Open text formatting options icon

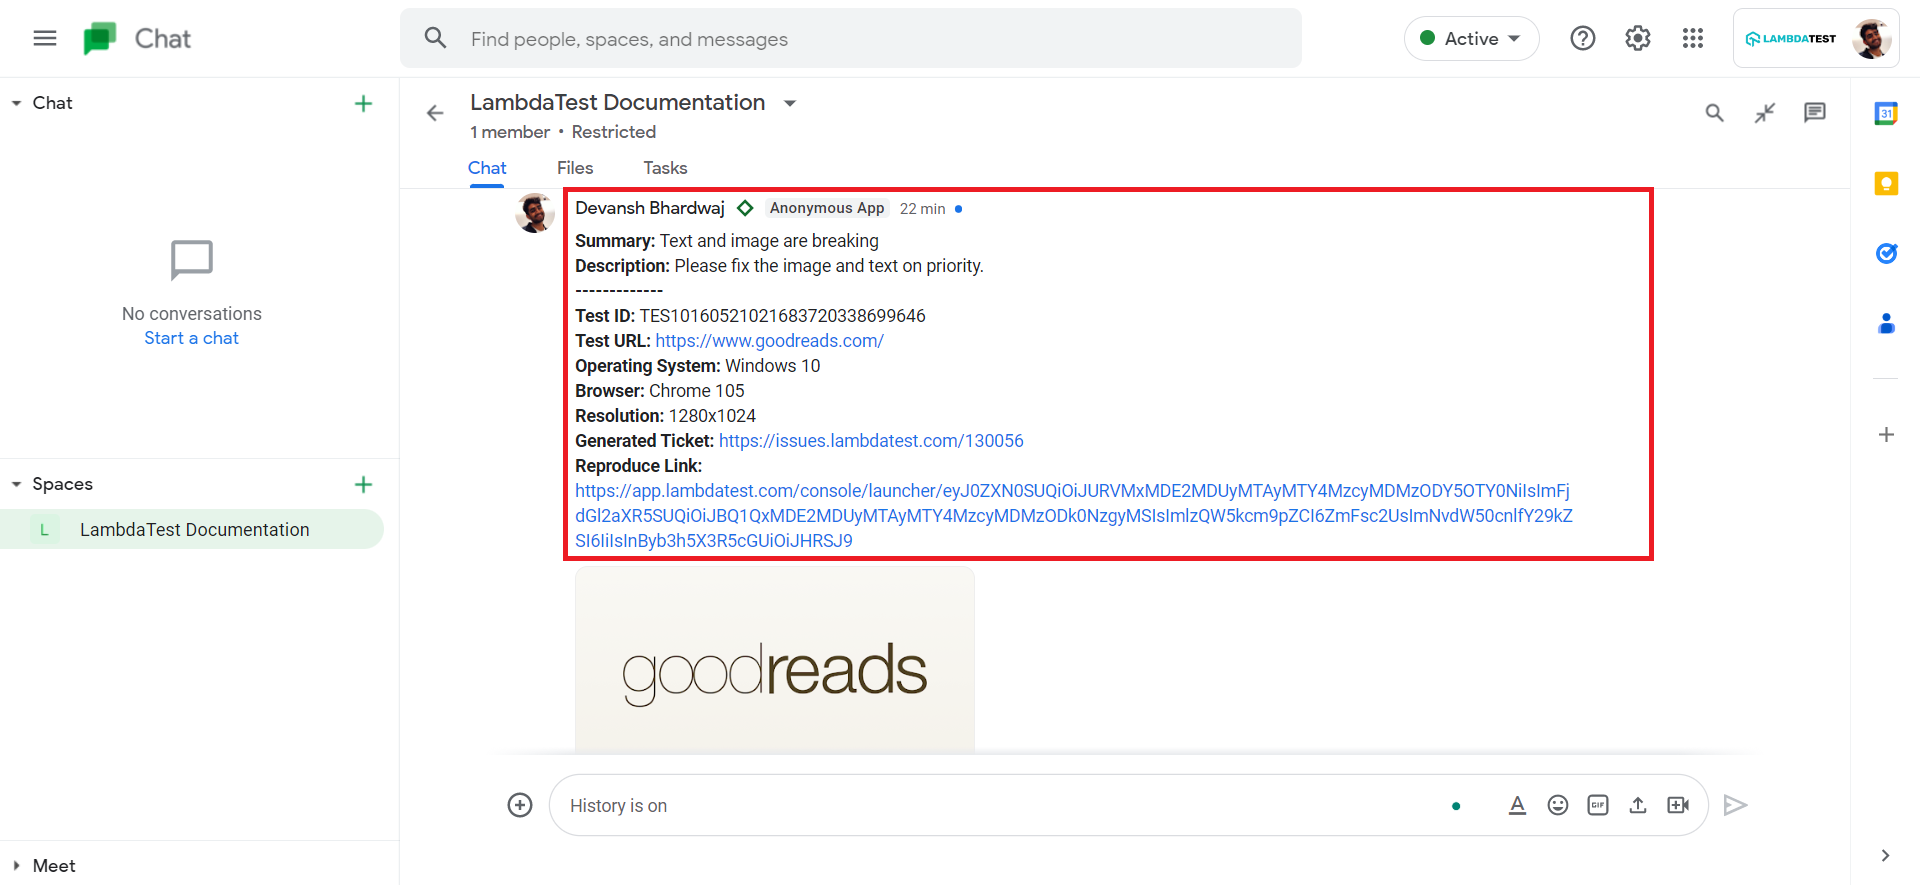click(x=1517, y=805)
